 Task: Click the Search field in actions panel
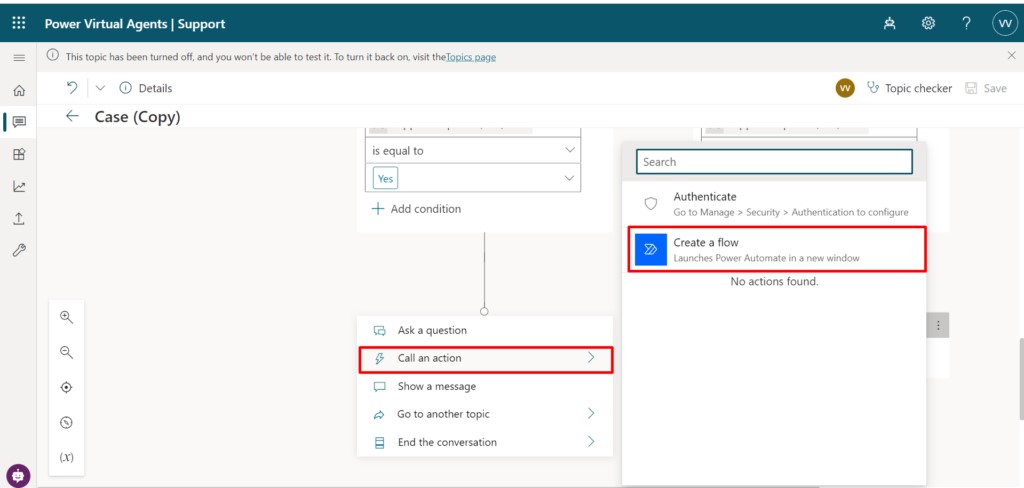[775, 162]
